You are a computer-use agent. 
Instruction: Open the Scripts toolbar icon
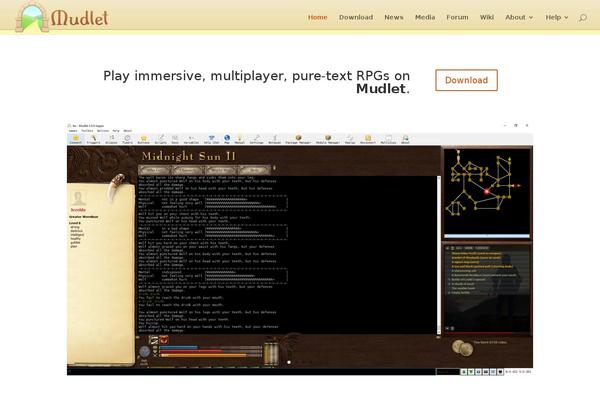[161, 139]
